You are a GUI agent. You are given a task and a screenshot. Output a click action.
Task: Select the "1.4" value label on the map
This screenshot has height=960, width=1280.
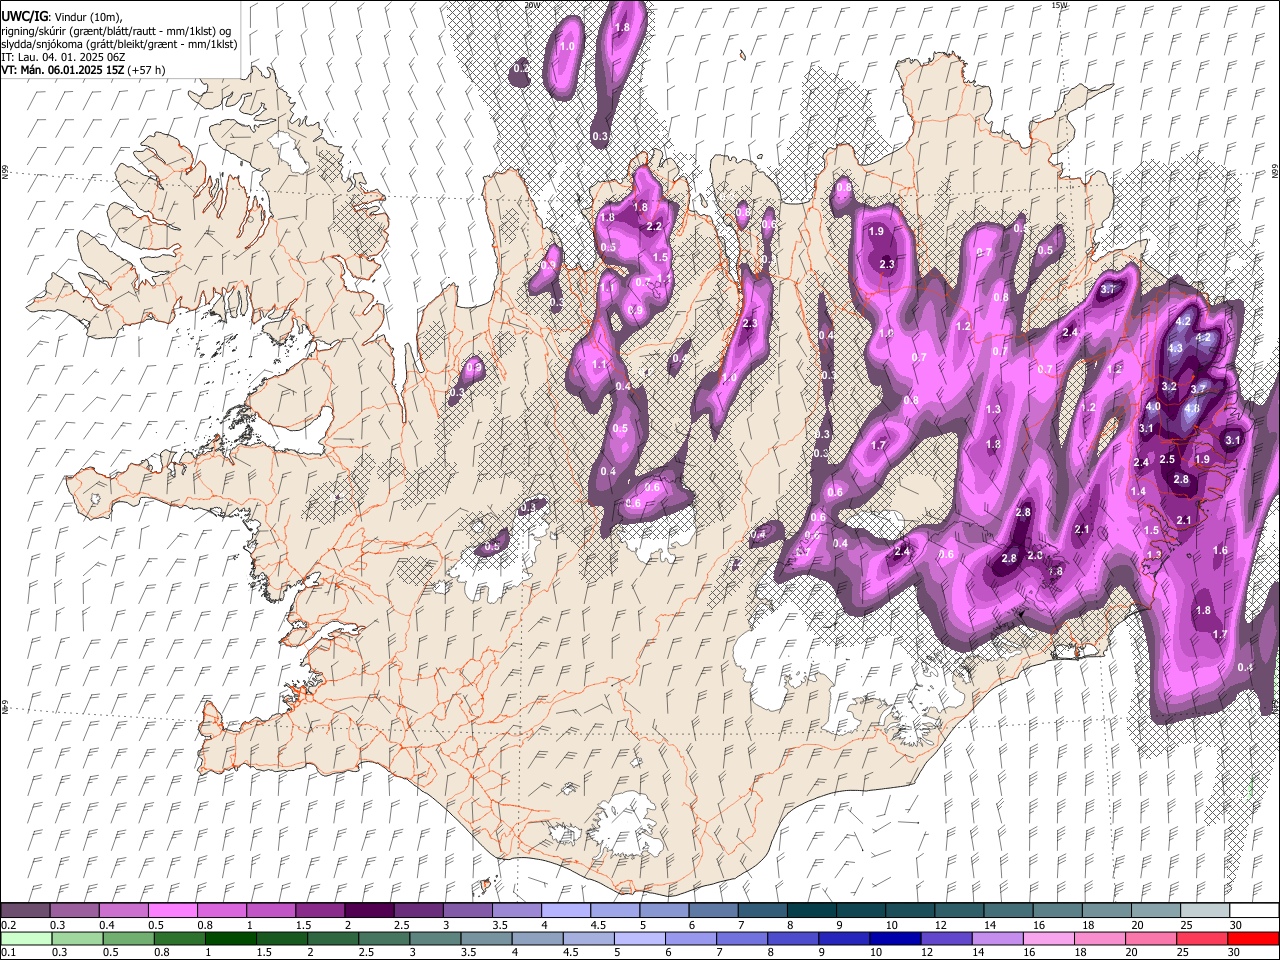(x=1138, y=492)
